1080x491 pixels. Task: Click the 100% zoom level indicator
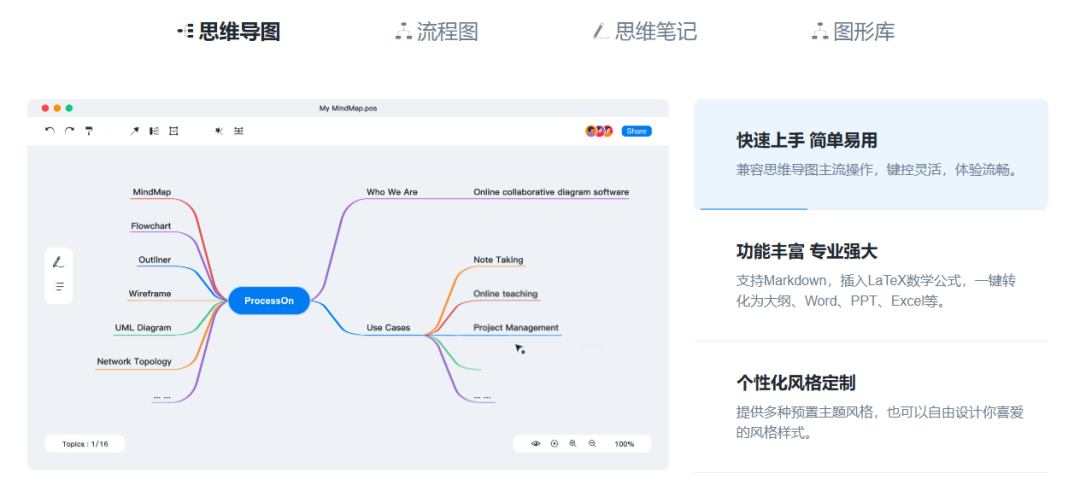click(624, 443)
